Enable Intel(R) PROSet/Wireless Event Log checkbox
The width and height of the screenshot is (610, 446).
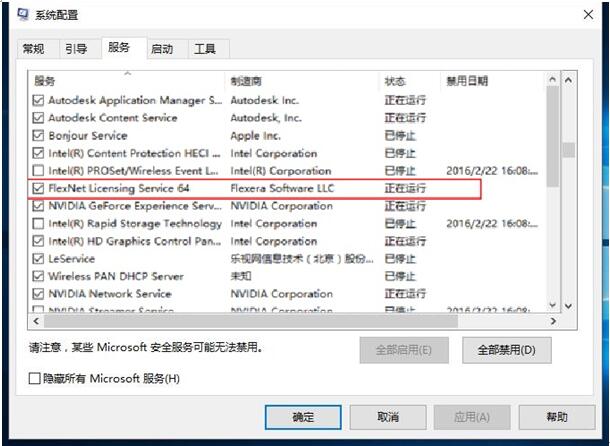coord(38,170)
